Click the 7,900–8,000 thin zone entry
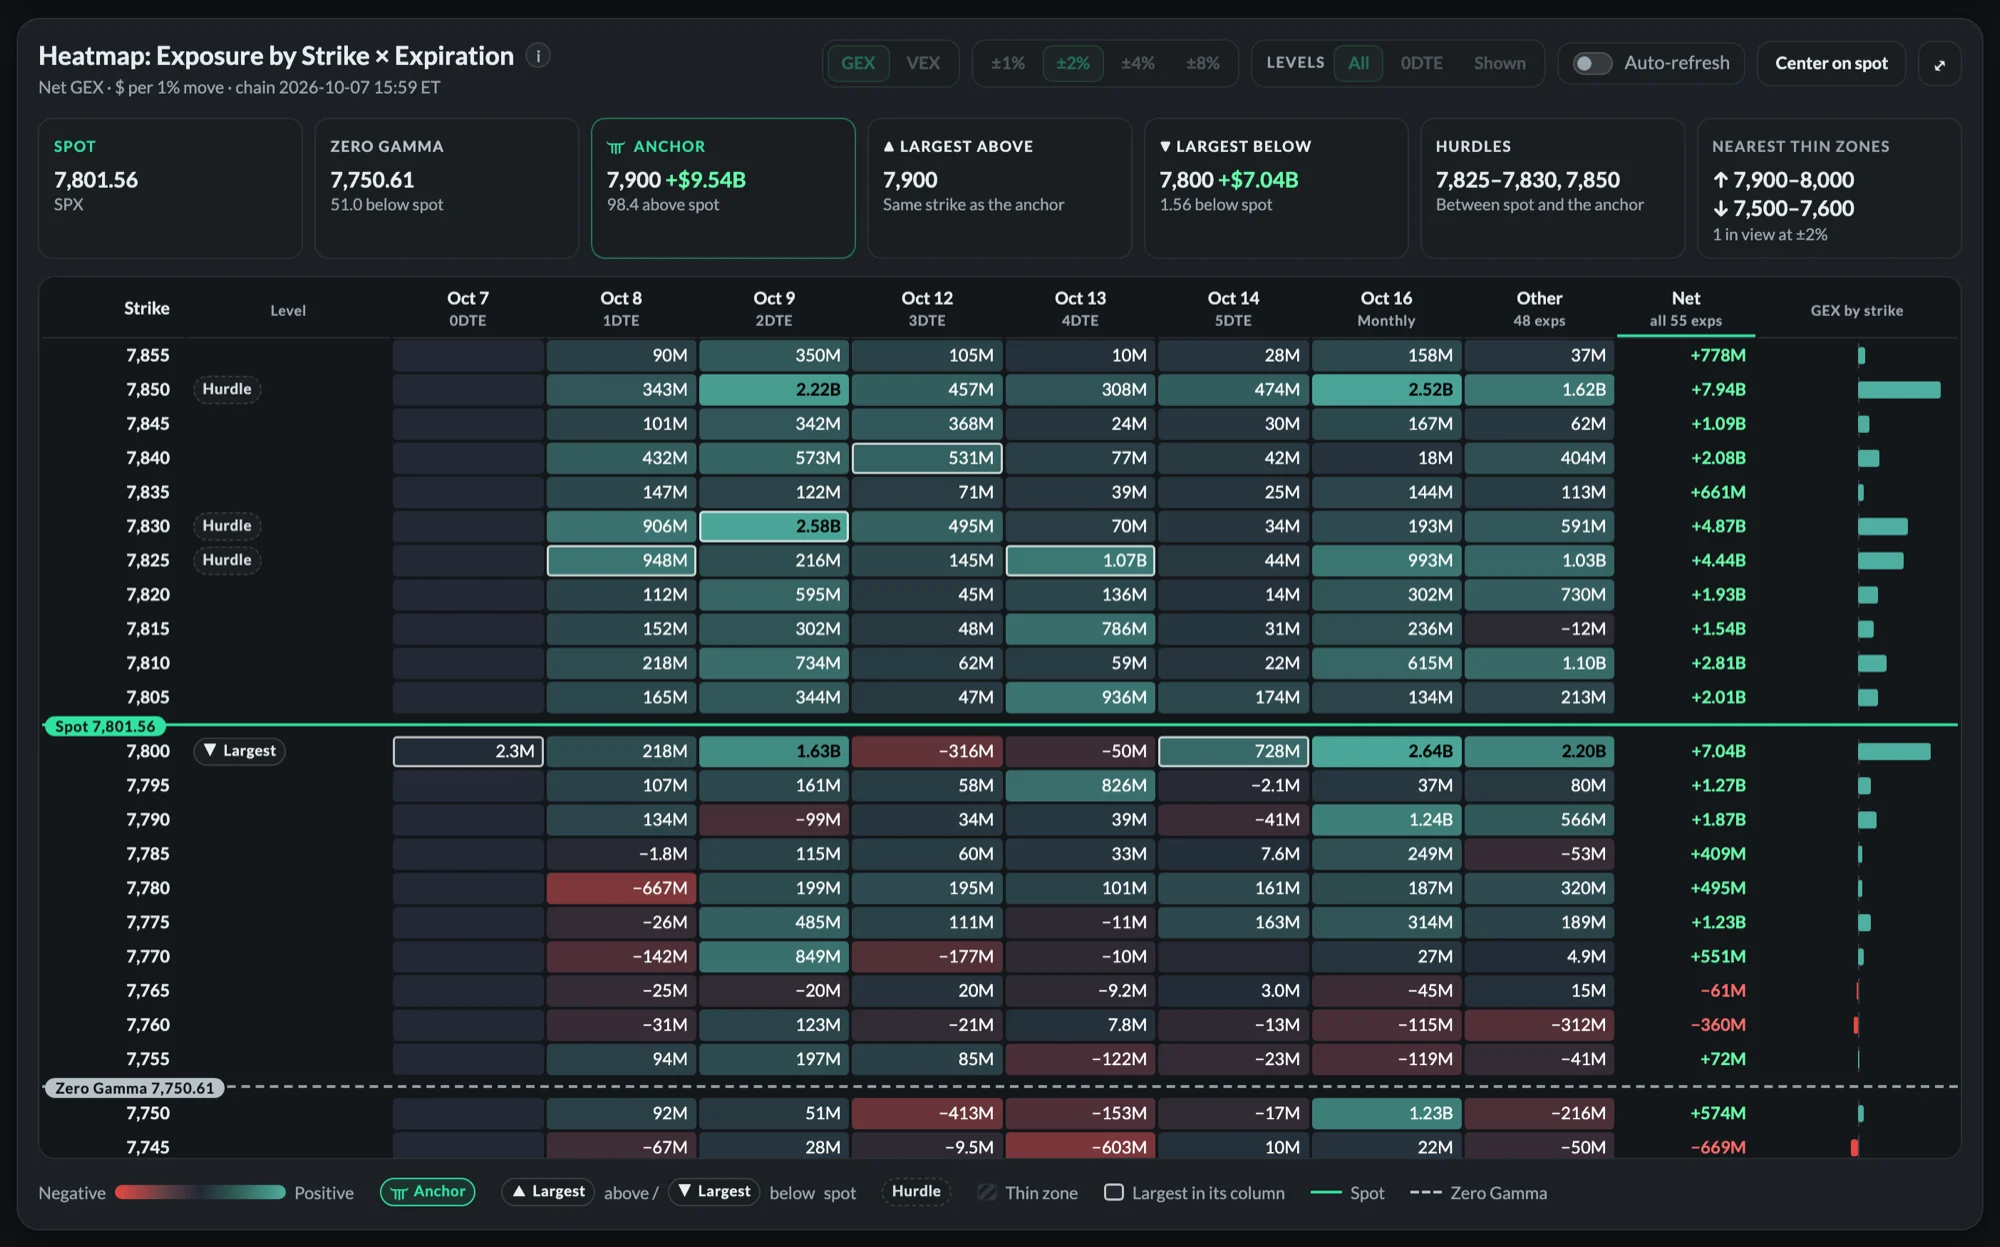The image size is (2000, 1247). click(x=1783, y=180)
